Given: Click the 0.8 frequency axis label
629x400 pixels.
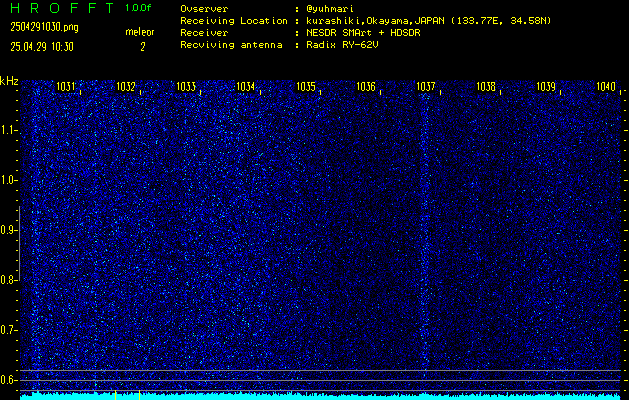Looking at the screenshot, I should [8, 280].
